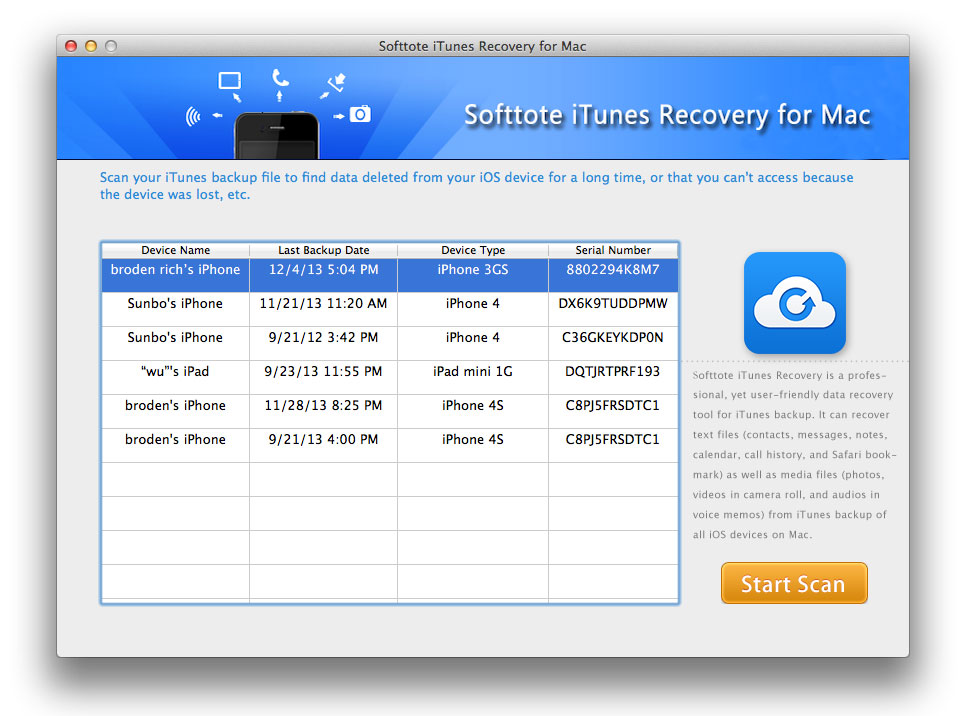Screen dimensions: 966x716
Task: Click the camera icon in the banner
Action: (x=360, y=115)
